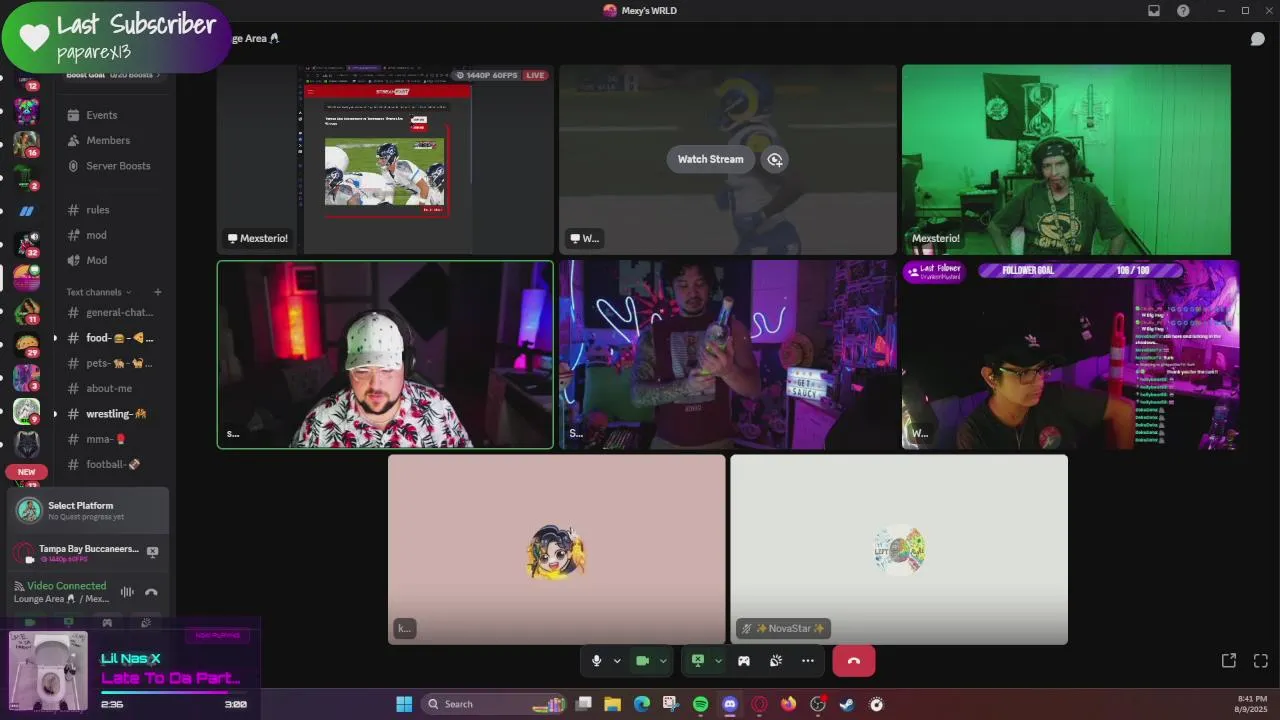Click Watch Stream on blurred stream
The height and width of the screenshot is (720, 1280).
click(x=710, y=159)
